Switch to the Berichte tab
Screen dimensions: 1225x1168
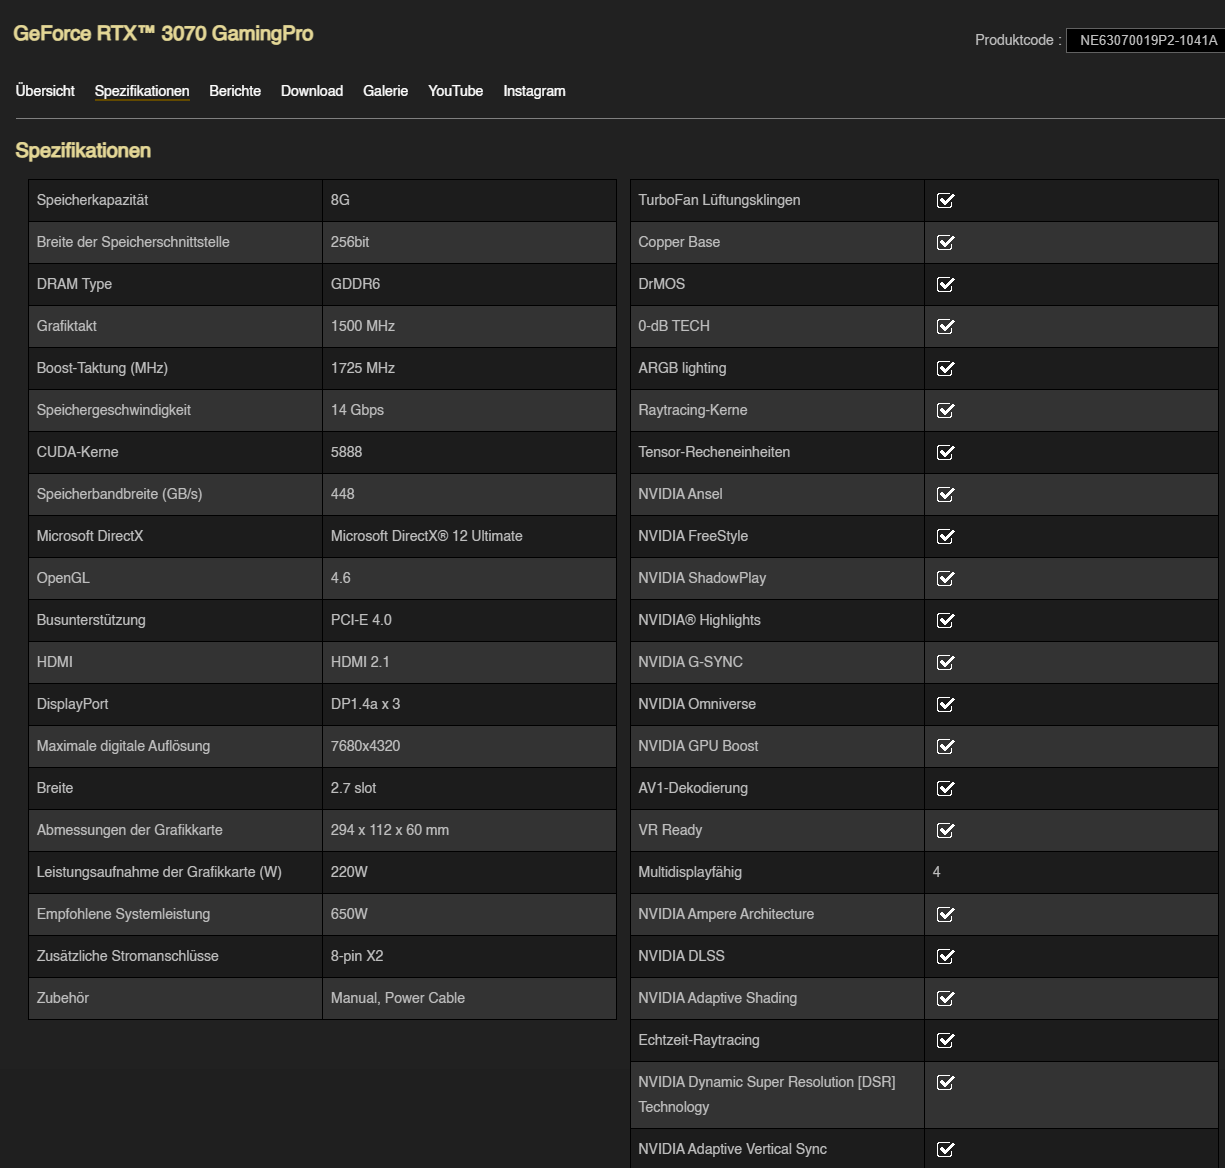[x=235, y=91]
